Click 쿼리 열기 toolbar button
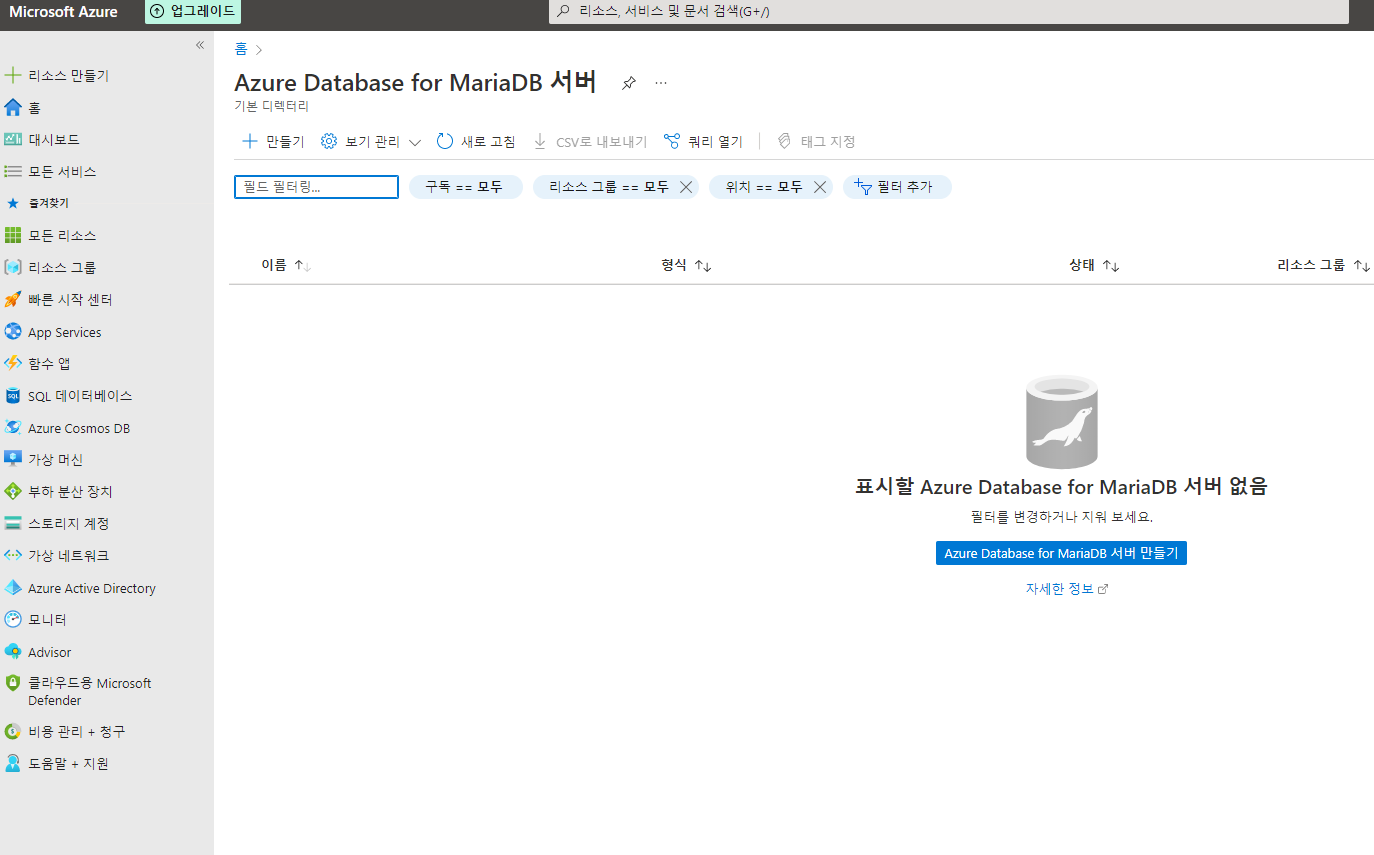 click(703, 141)
